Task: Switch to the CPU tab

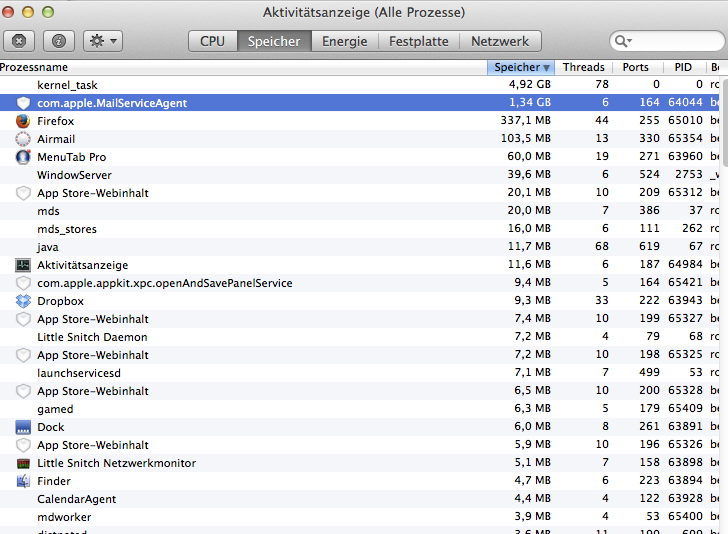Action: click(213, 41)
